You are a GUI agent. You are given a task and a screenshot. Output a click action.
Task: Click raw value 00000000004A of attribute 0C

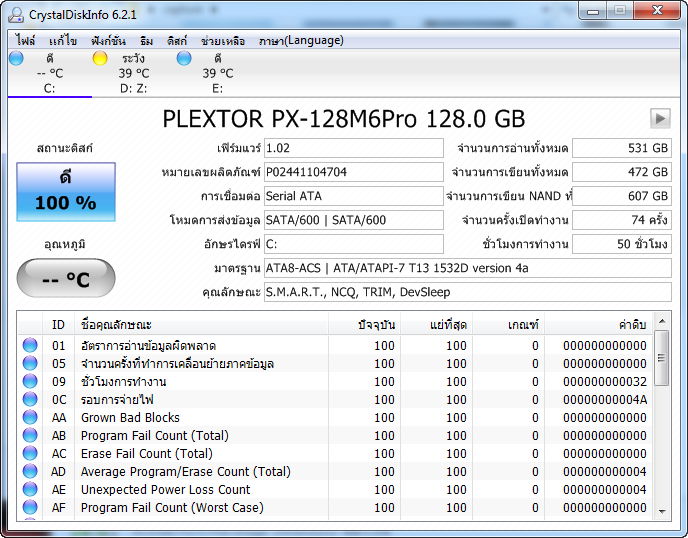pyautogui.click(x=605, y=400)
